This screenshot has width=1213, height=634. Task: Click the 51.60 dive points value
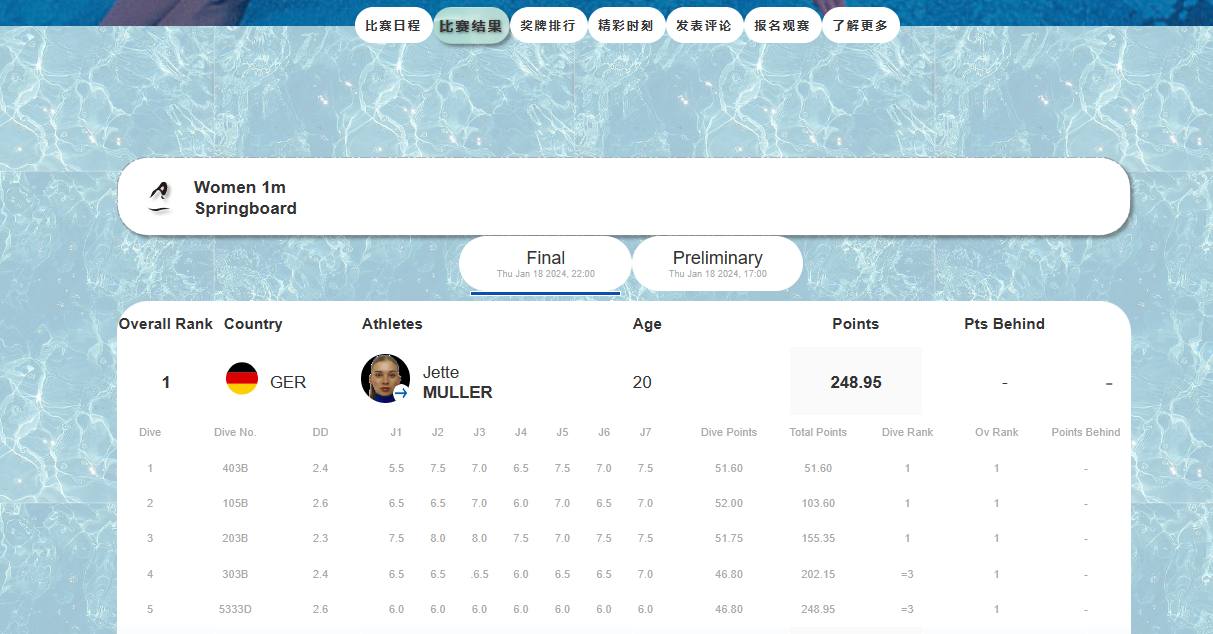point(729,468)
